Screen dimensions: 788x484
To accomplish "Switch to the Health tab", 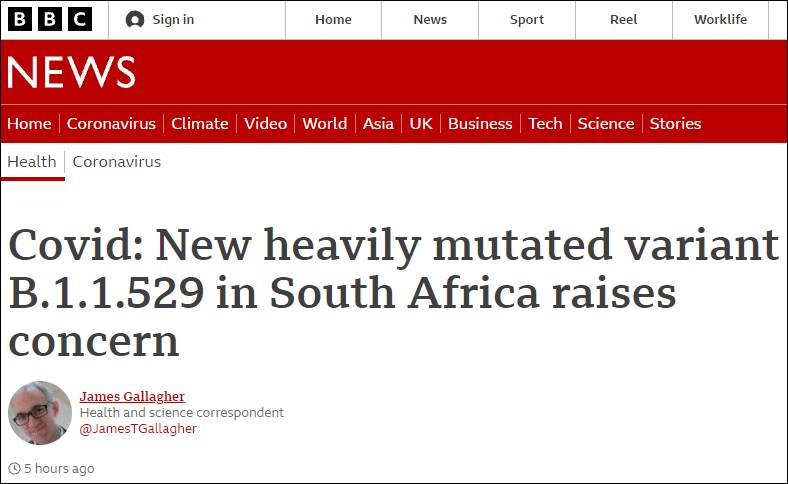I will (x=32, y=162).
